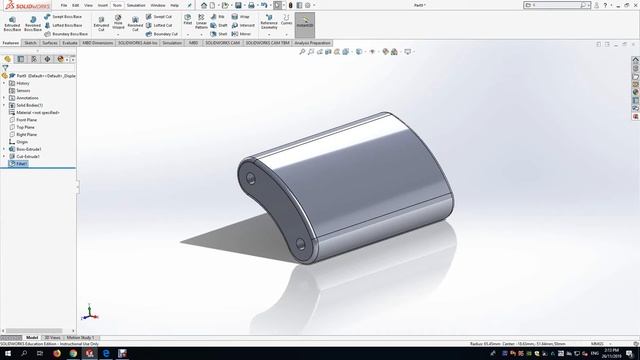Viewport: 640px width, 360px height.
Task: Open the Fillet dropdown arrow
Action: click(188, 34)
